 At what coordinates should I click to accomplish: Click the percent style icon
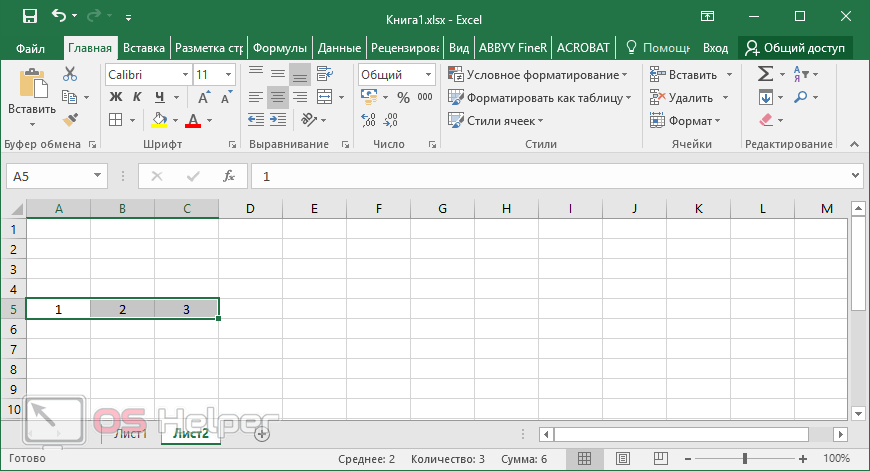pos(403,98)
